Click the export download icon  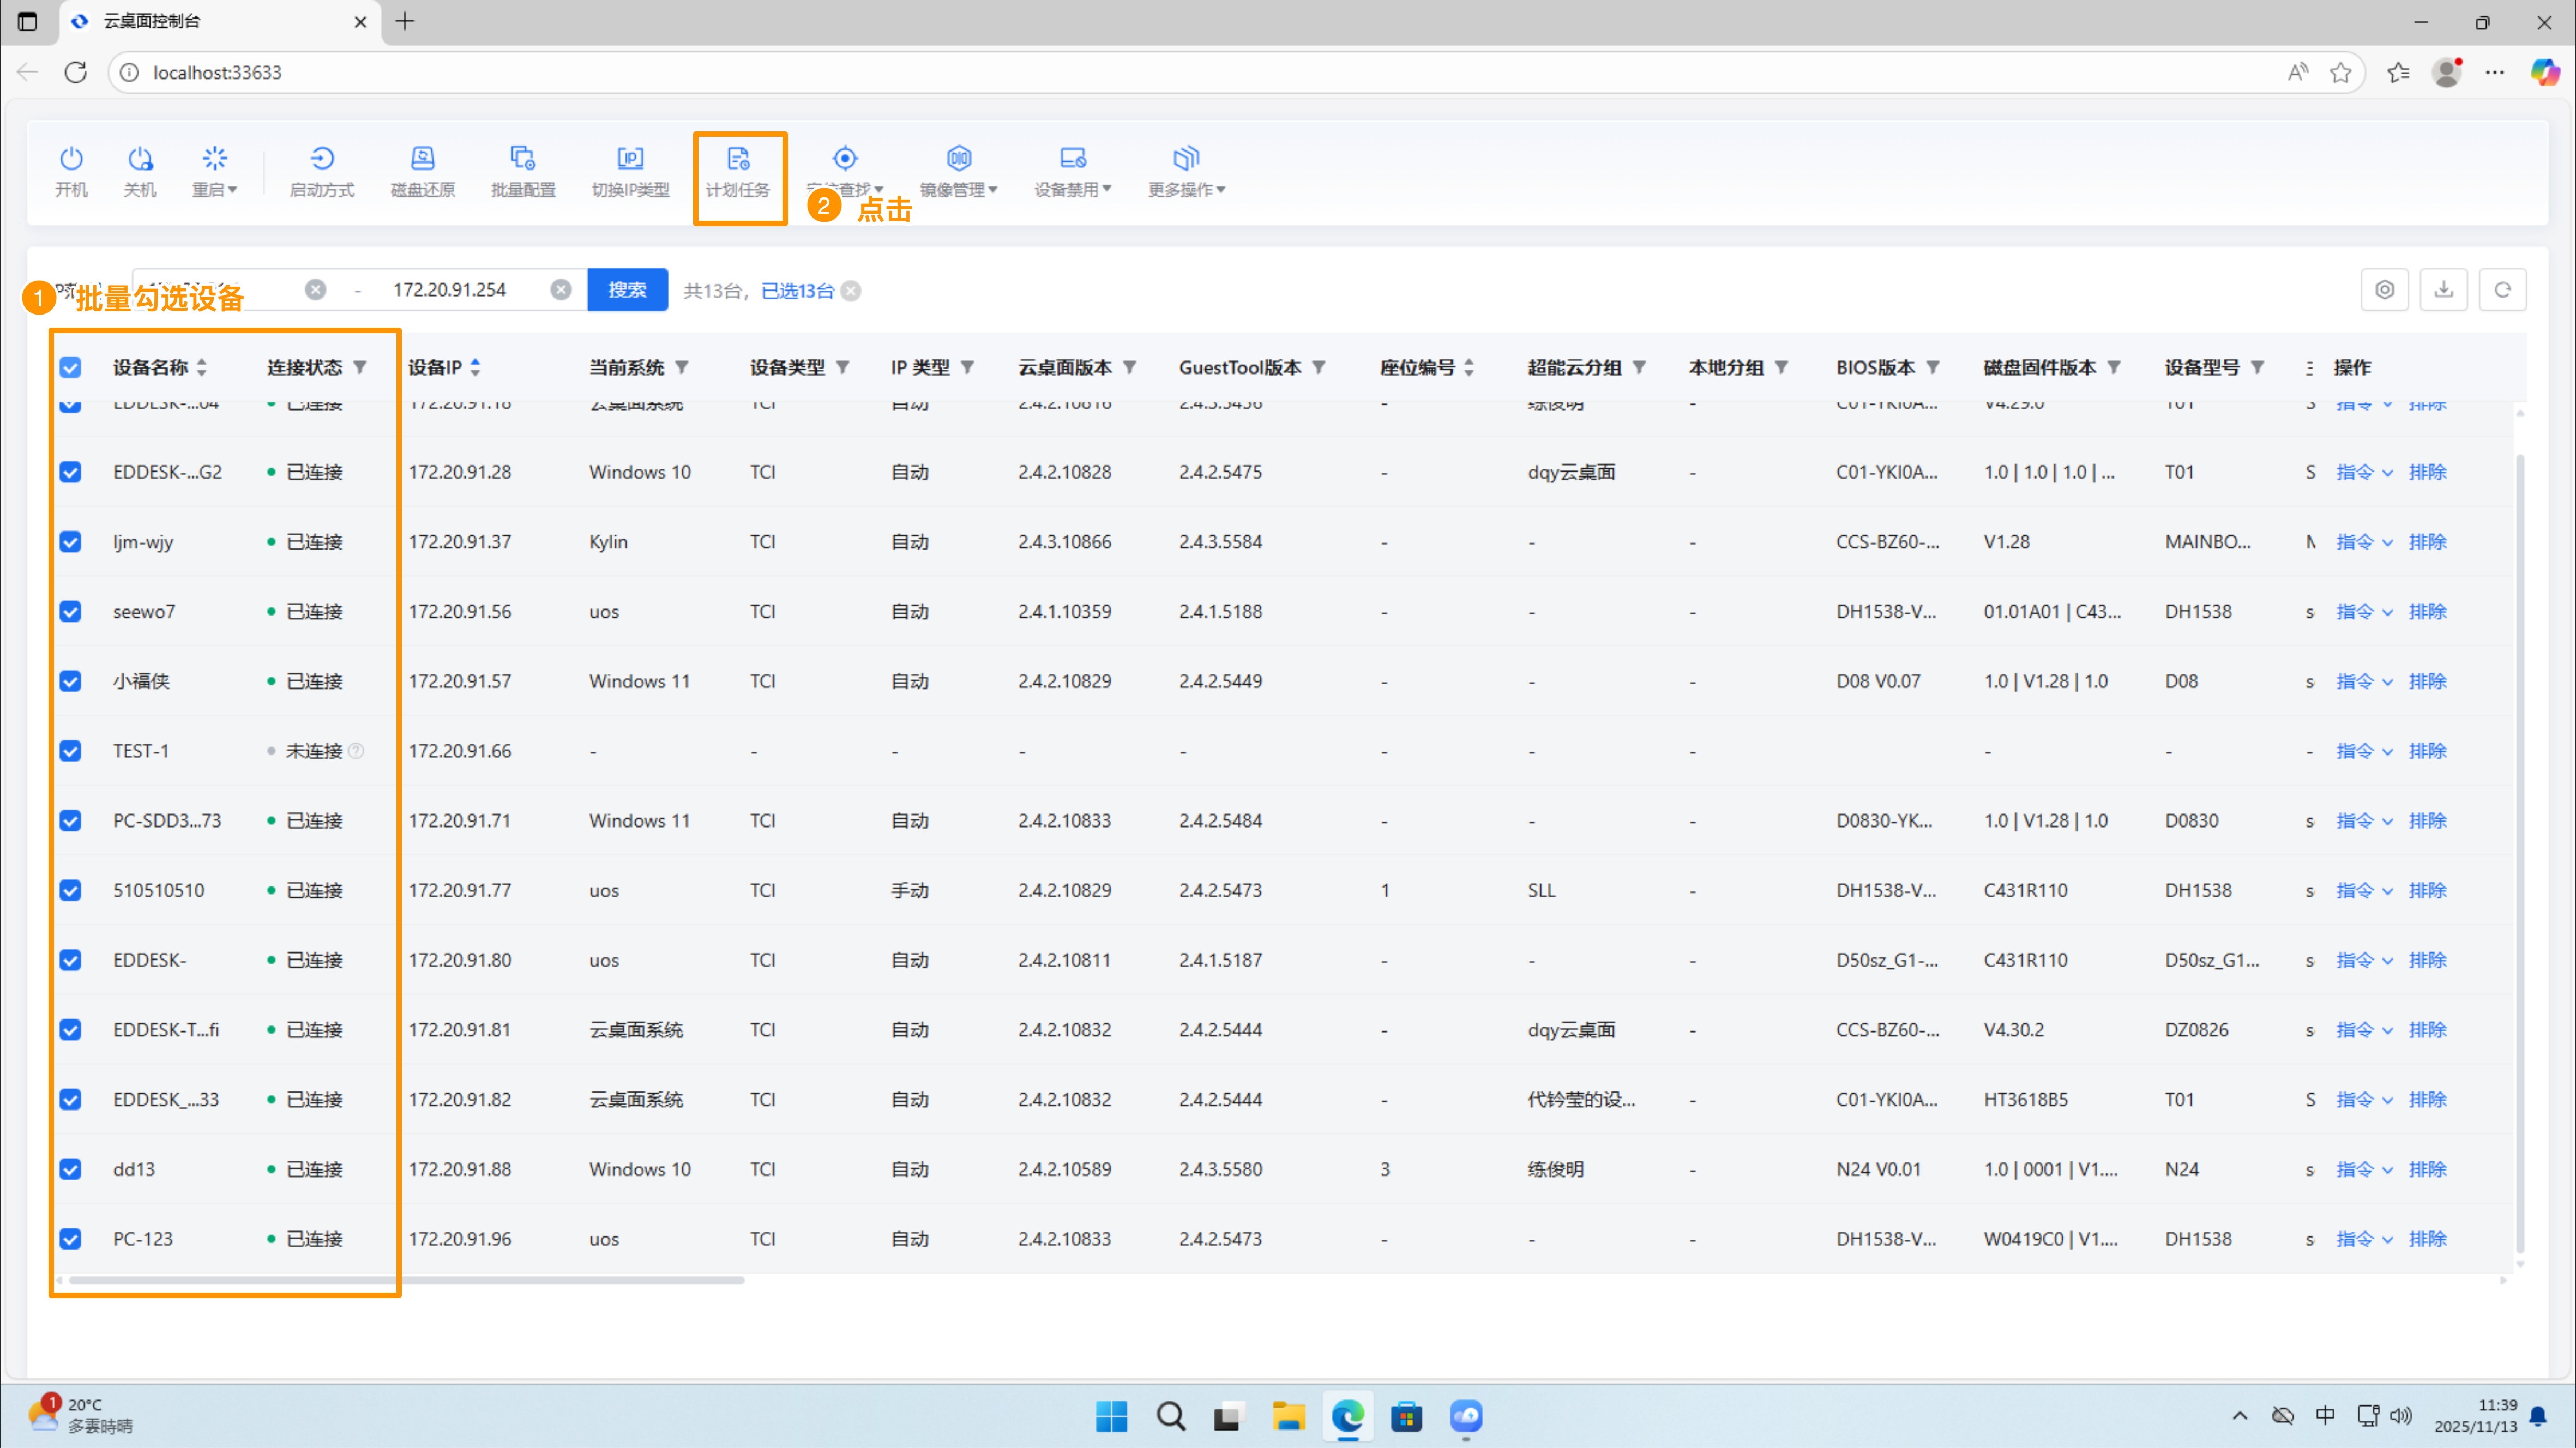coord(2443,290)
